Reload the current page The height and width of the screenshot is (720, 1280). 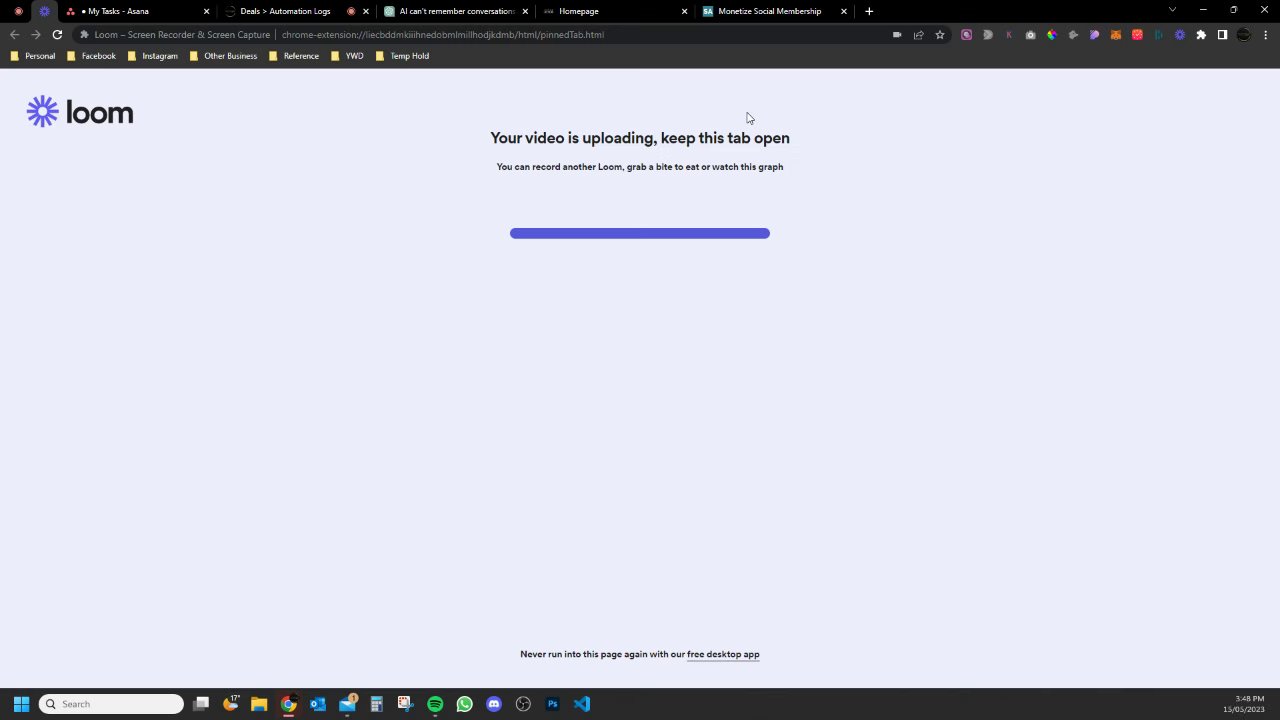point(57,34)
